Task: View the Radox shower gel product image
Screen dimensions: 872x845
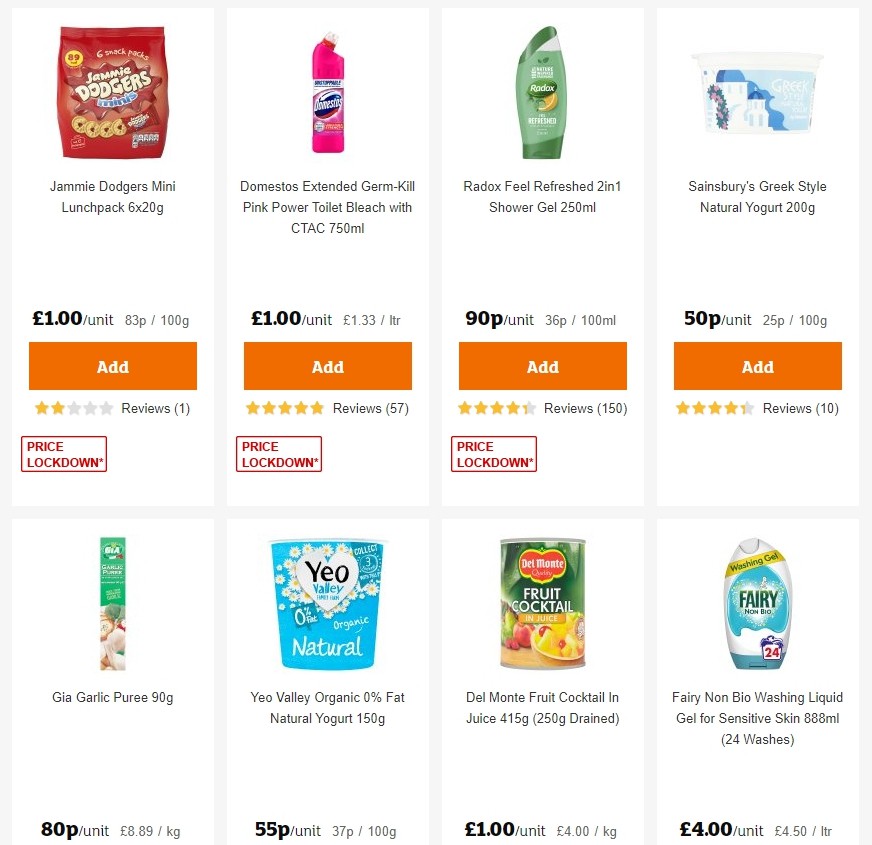Action: tap(542, 92)
